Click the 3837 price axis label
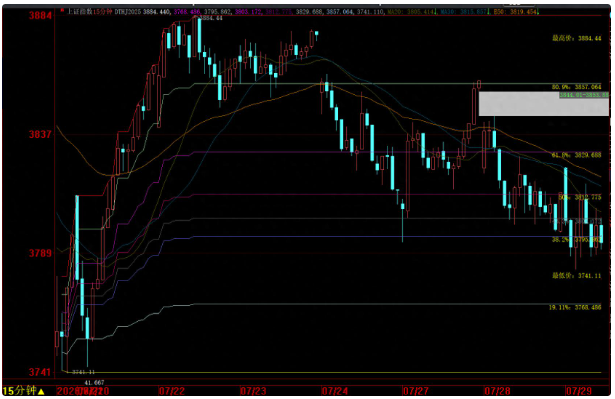The width and height of the screenshot is (615, 399). click(x=40, y=135)
